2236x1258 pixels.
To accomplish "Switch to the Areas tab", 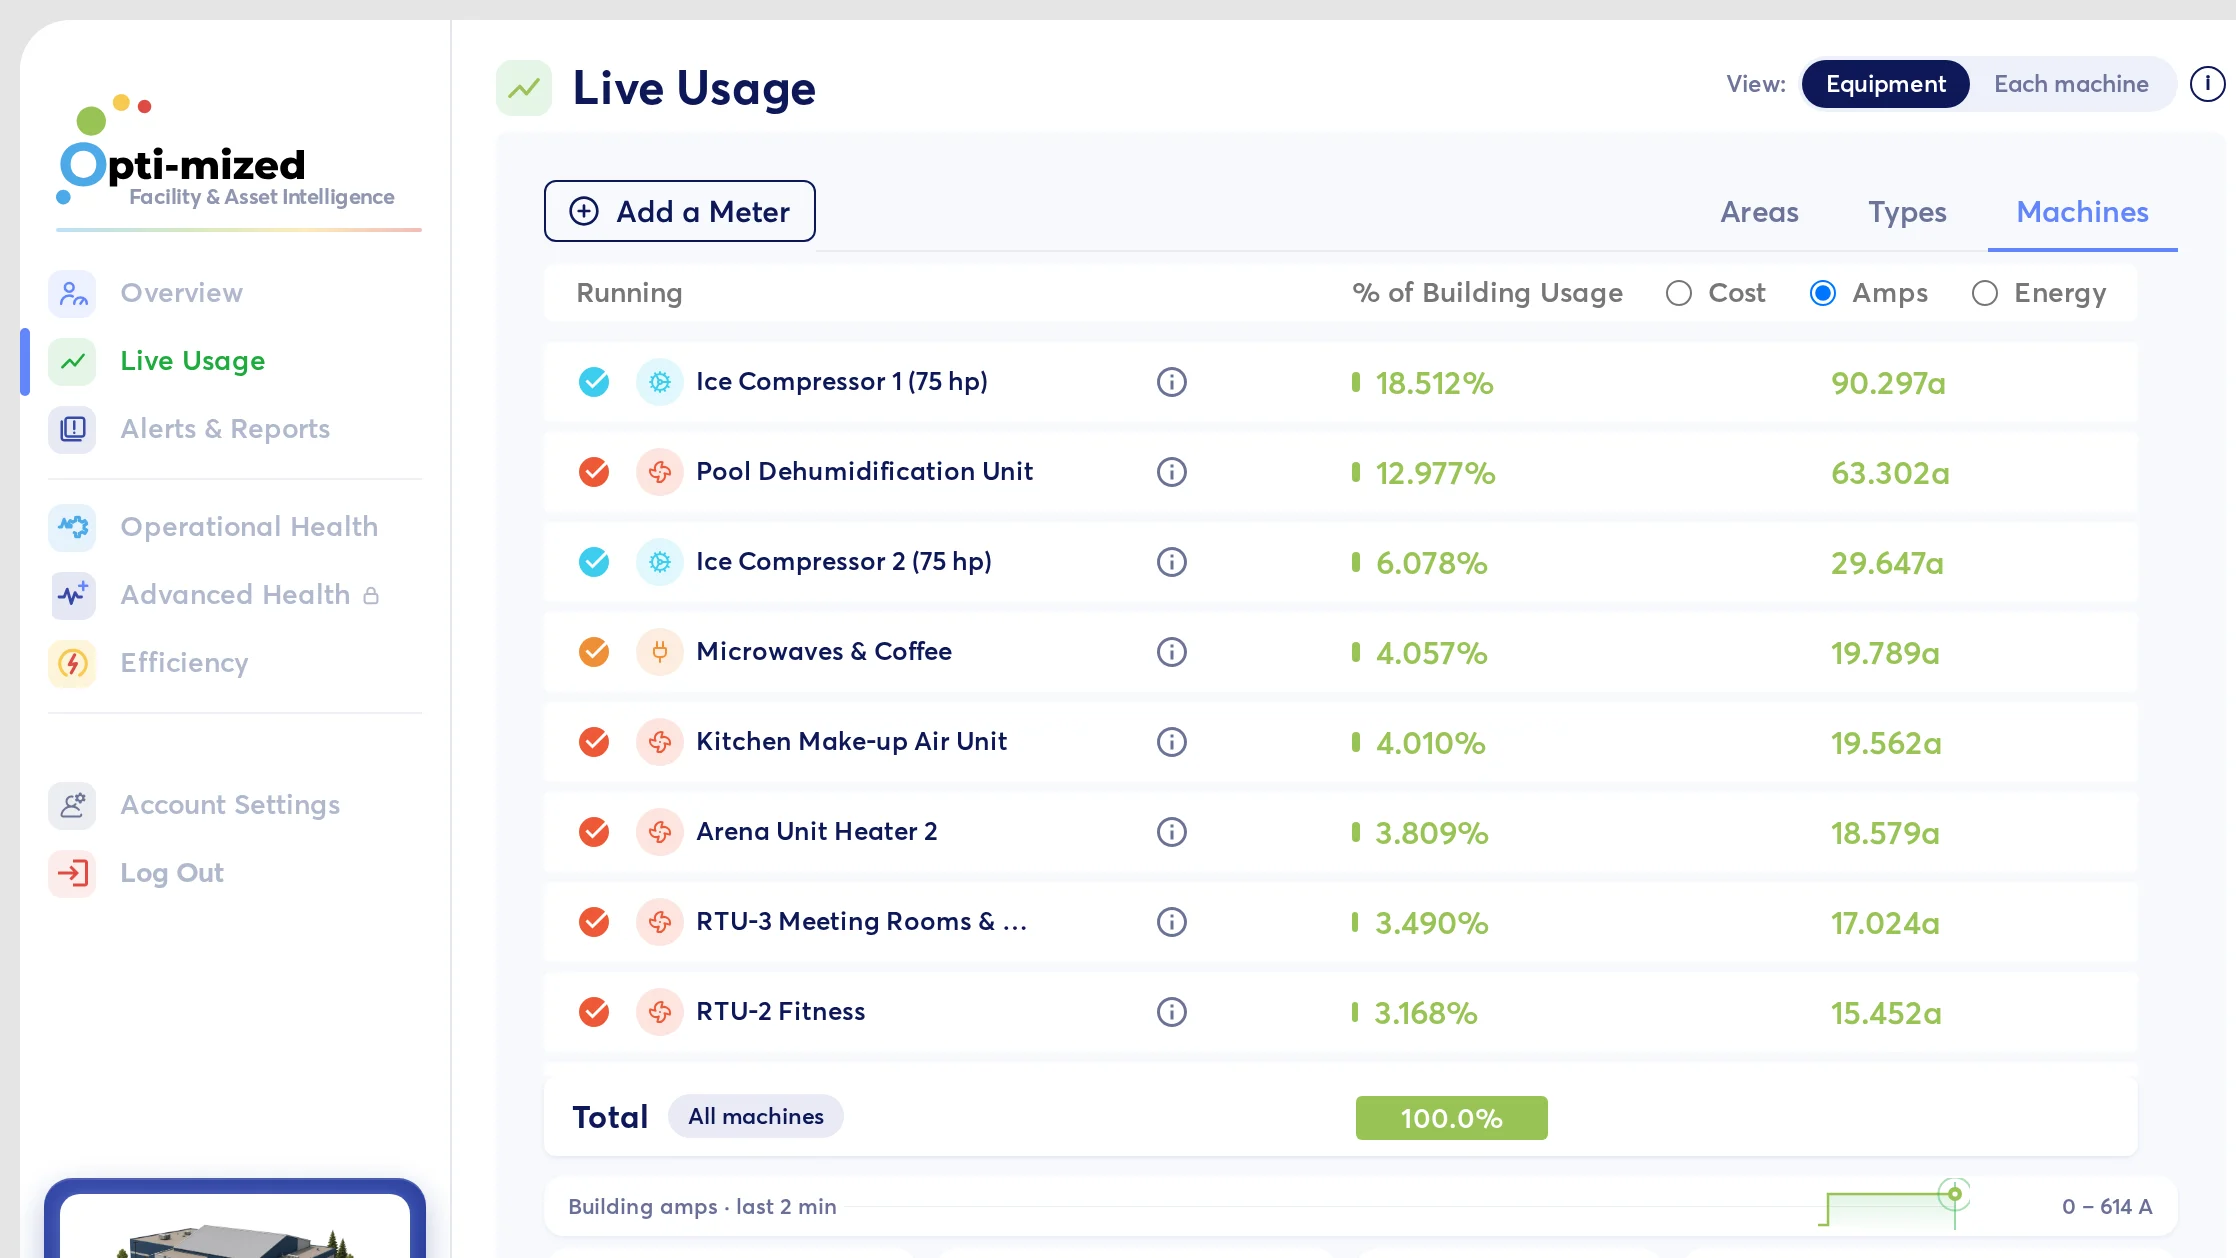I will tap(1759, 212).
